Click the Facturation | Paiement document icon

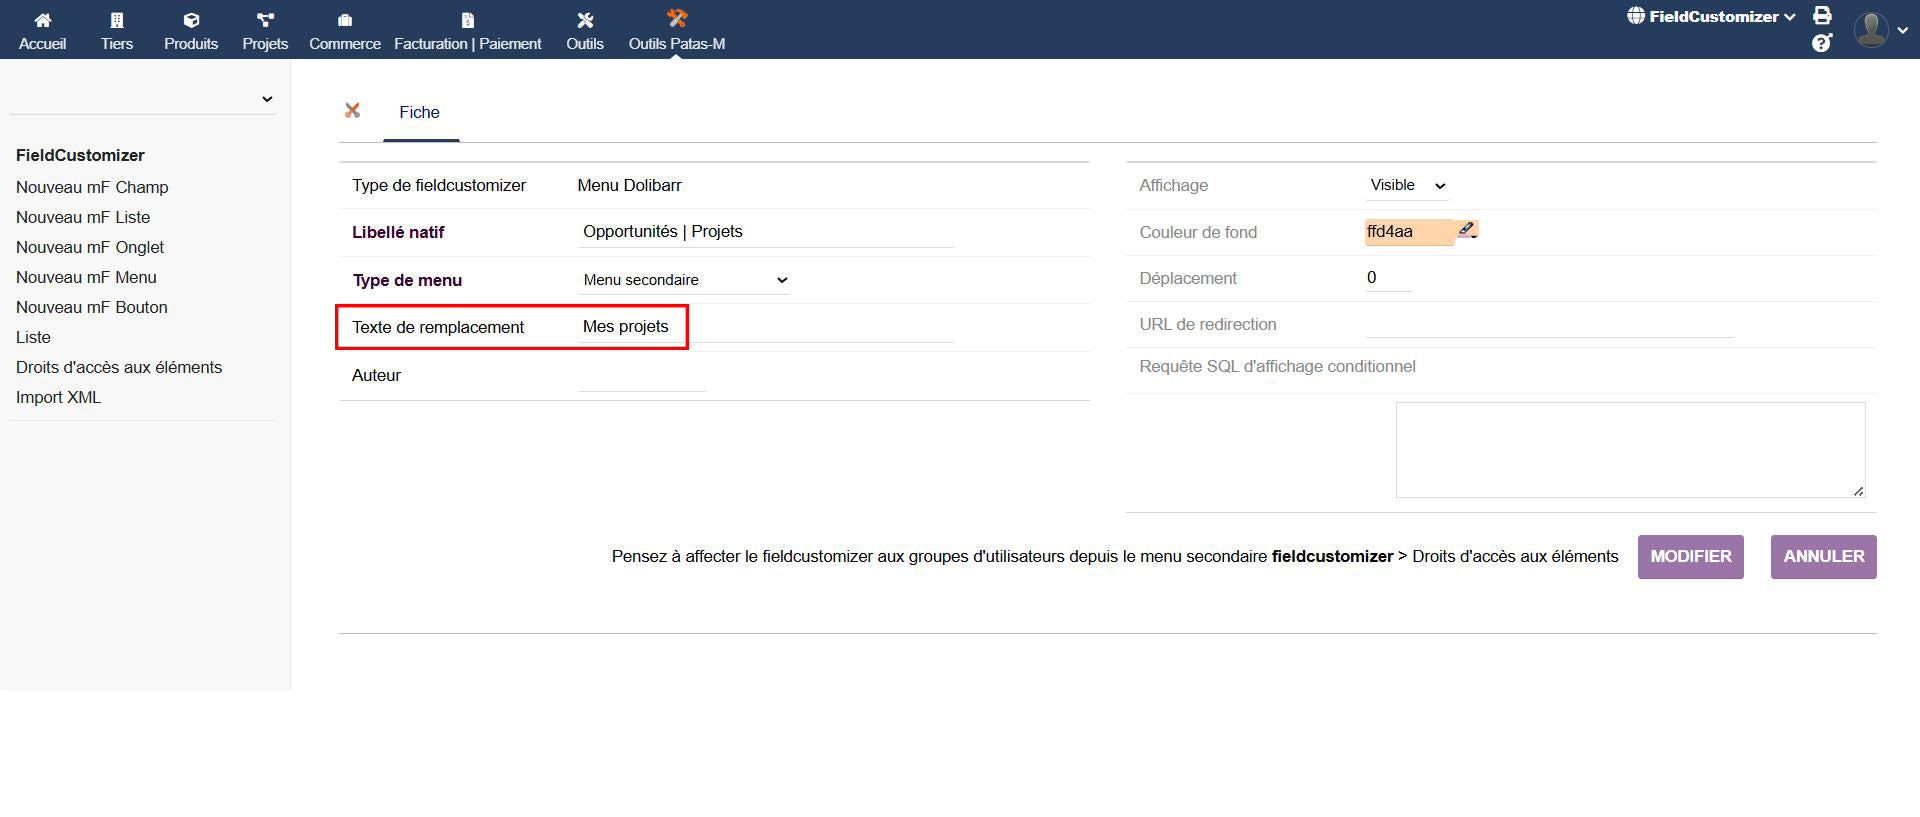coord(467,20)
